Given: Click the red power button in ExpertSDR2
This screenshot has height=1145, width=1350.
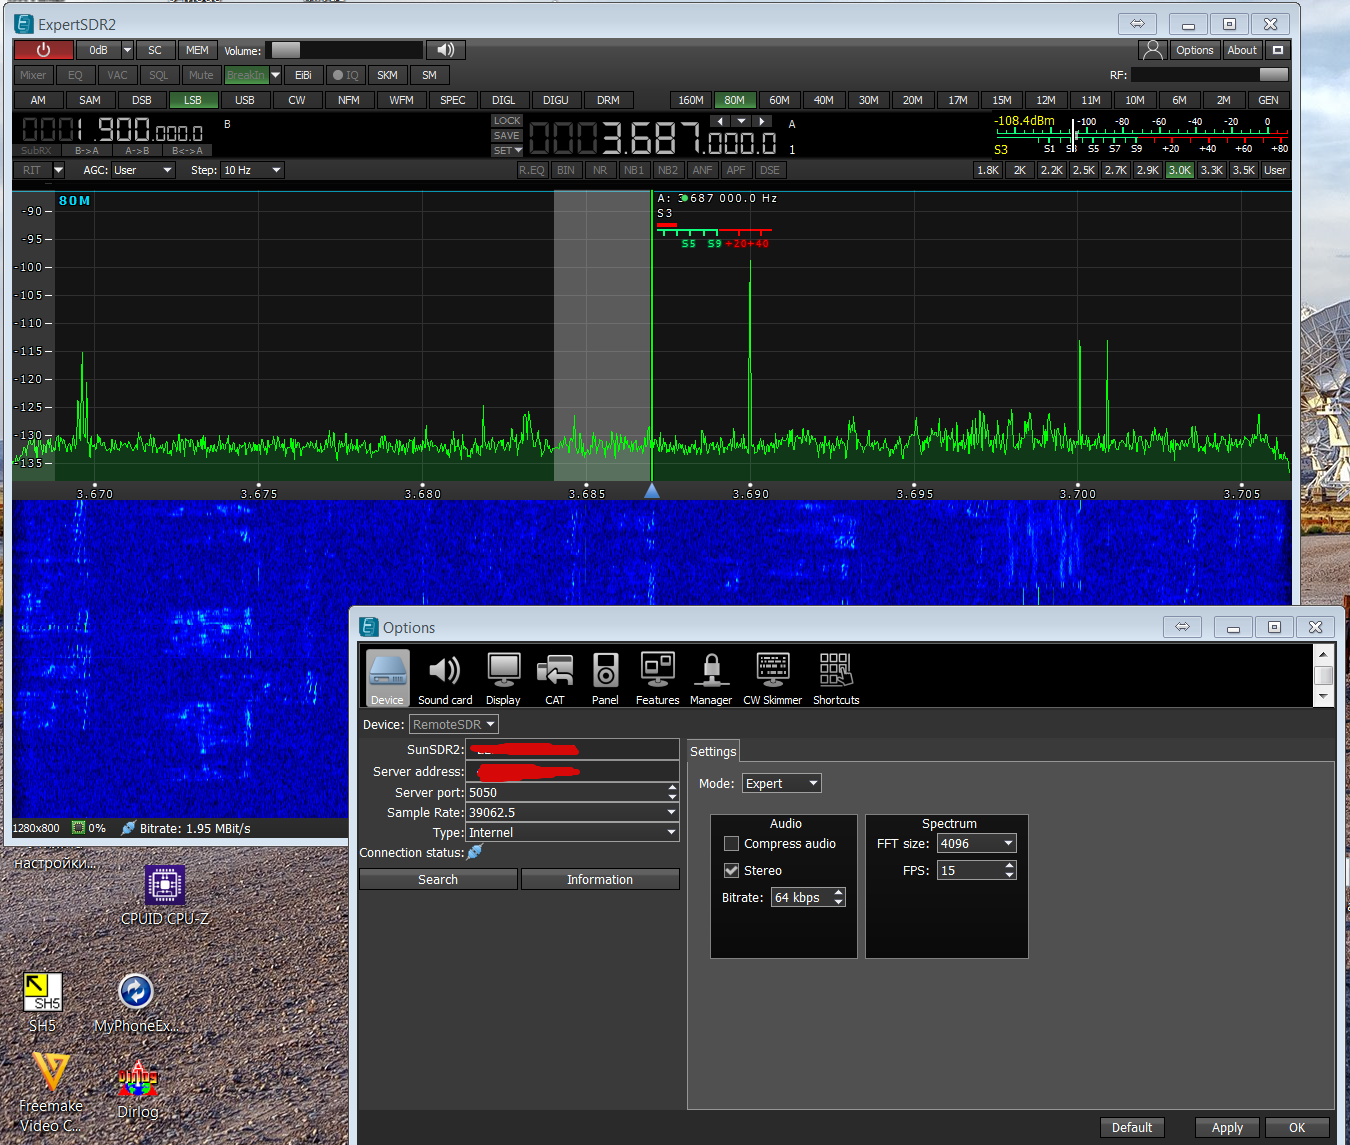Looking at the screenshot, I should [x=43, y=50].
